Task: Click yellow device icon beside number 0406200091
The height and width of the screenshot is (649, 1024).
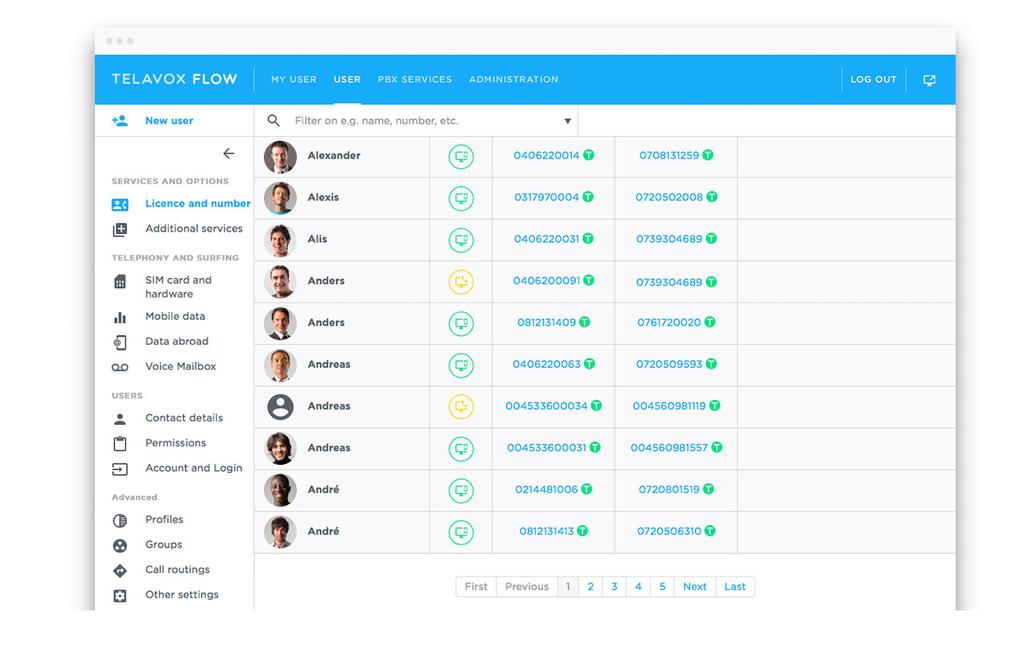Action: (x=461, y=282)
